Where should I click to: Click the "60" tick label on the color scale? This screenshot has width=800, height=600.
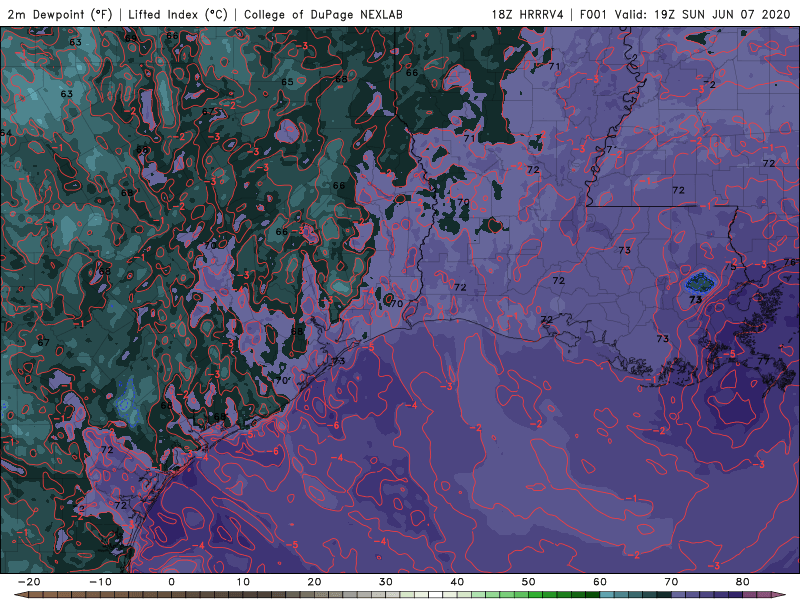(x=600, y=582)
